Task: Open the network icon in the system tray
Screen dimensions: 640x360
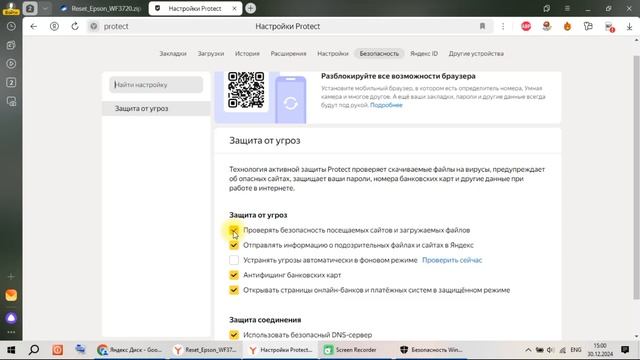Action: [x=562, y=350]
